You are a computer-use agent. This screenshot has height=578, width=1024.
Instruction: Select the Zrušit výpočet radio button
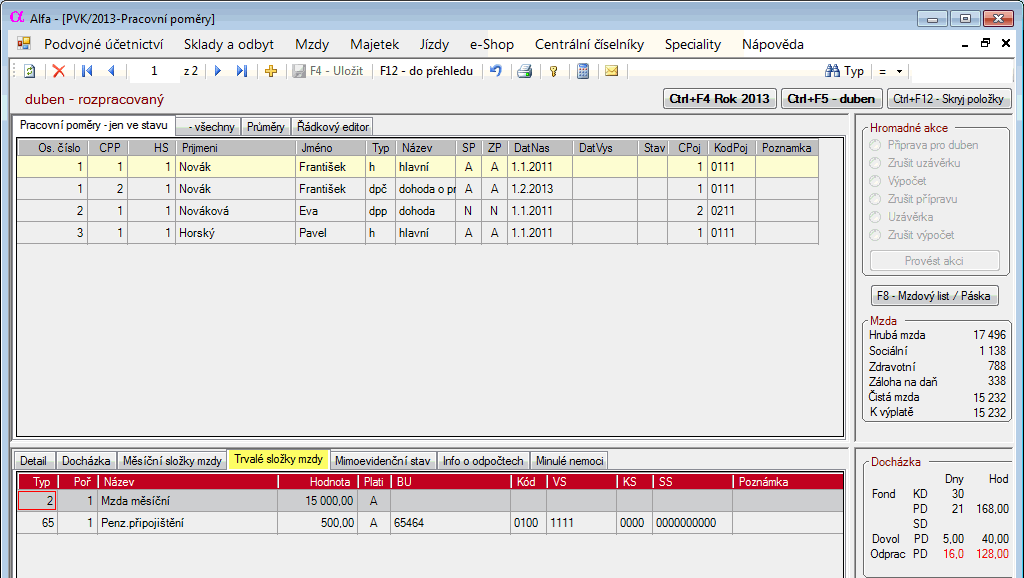point(875,234)
